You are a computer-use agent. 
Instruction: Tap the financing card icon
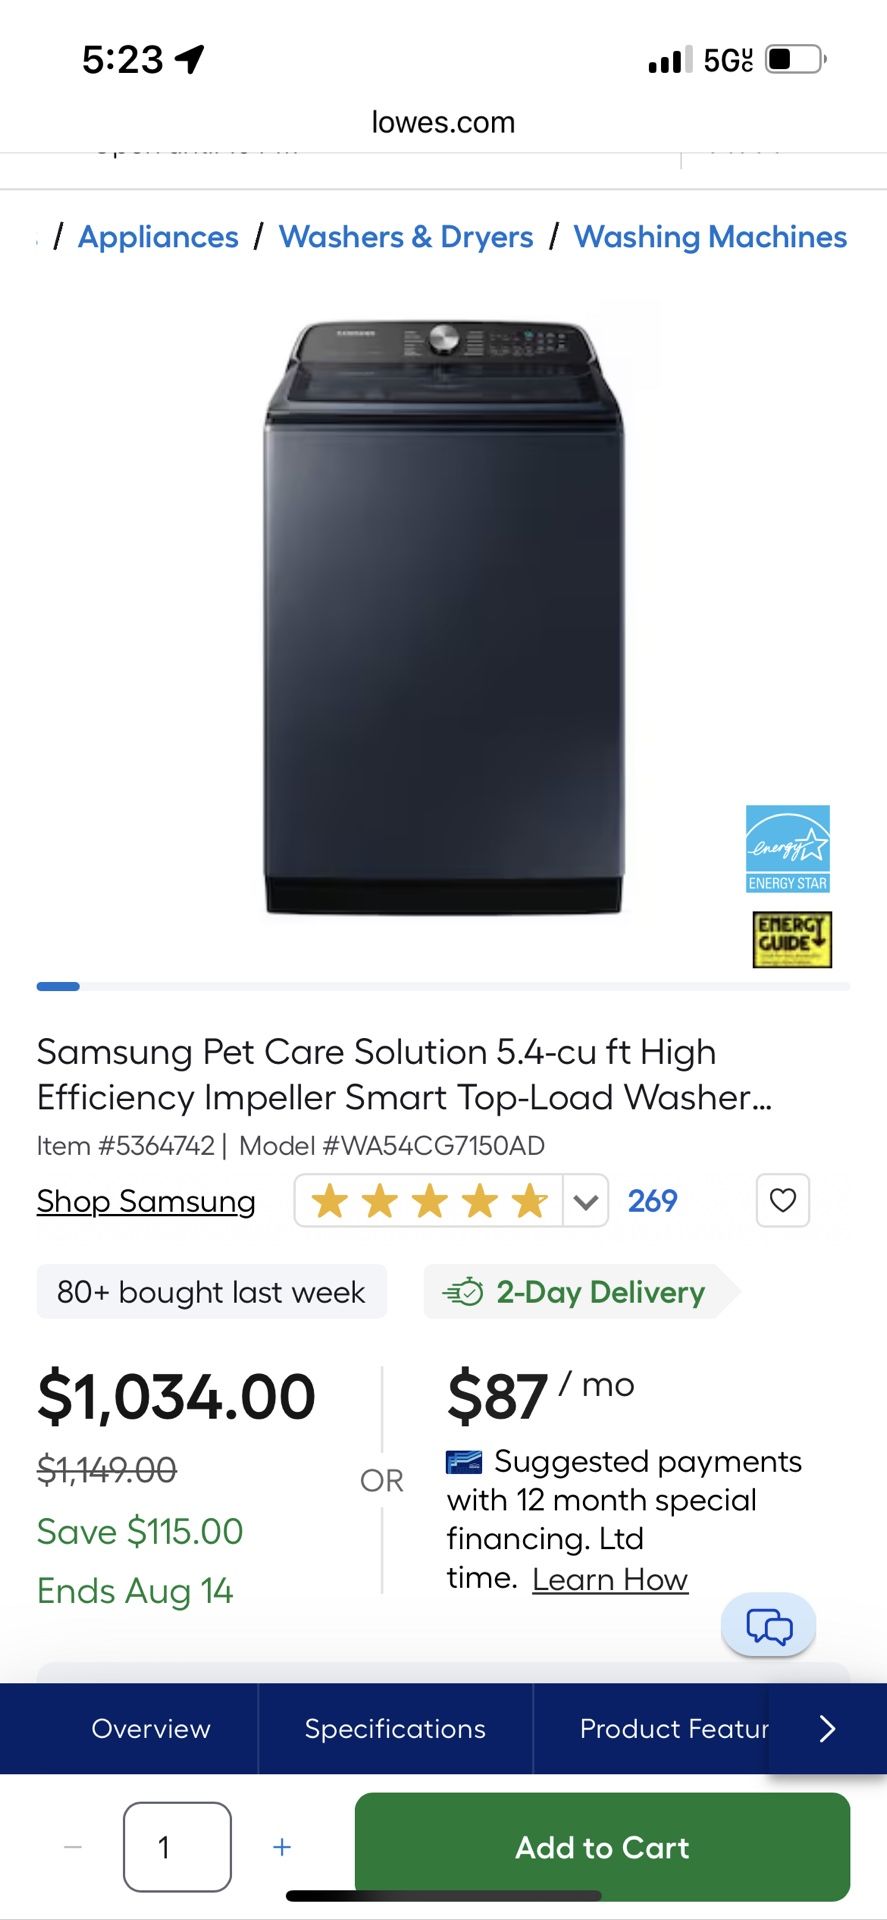tap(464, 1462)
